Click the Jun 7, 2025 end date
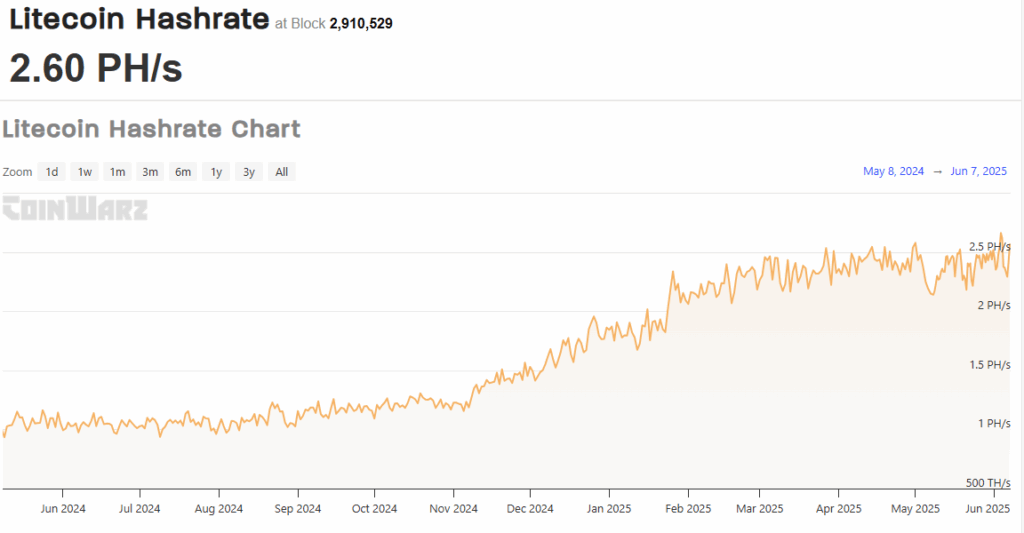 pyautogui.click(x=979, y=172)
